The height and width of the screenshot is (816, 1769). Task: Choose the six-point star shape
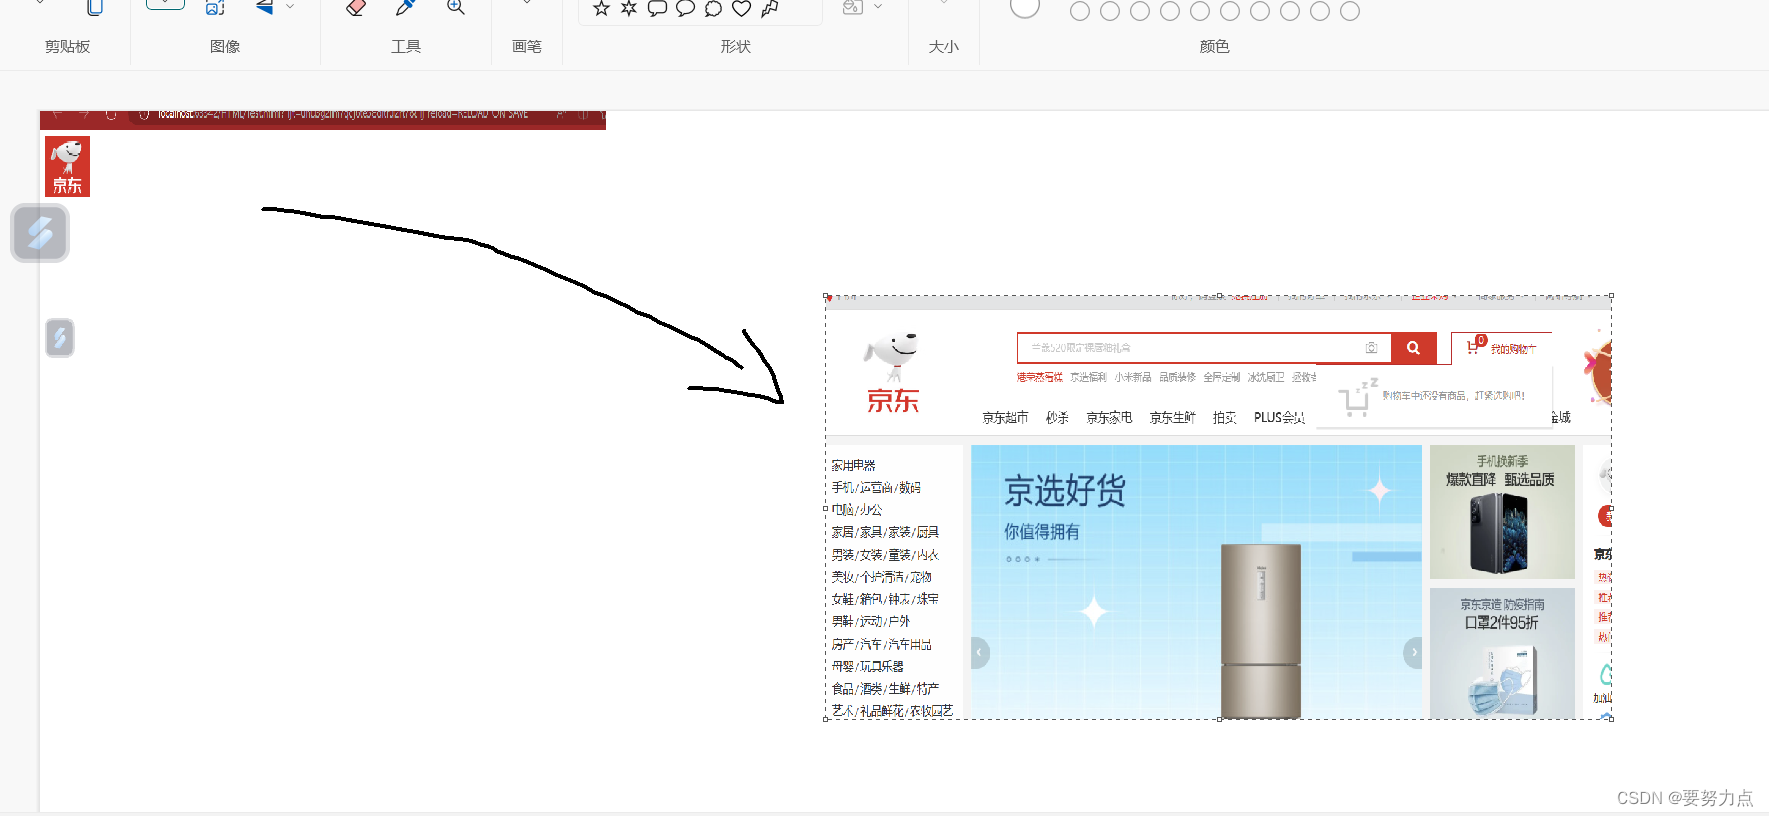[629, 9]
